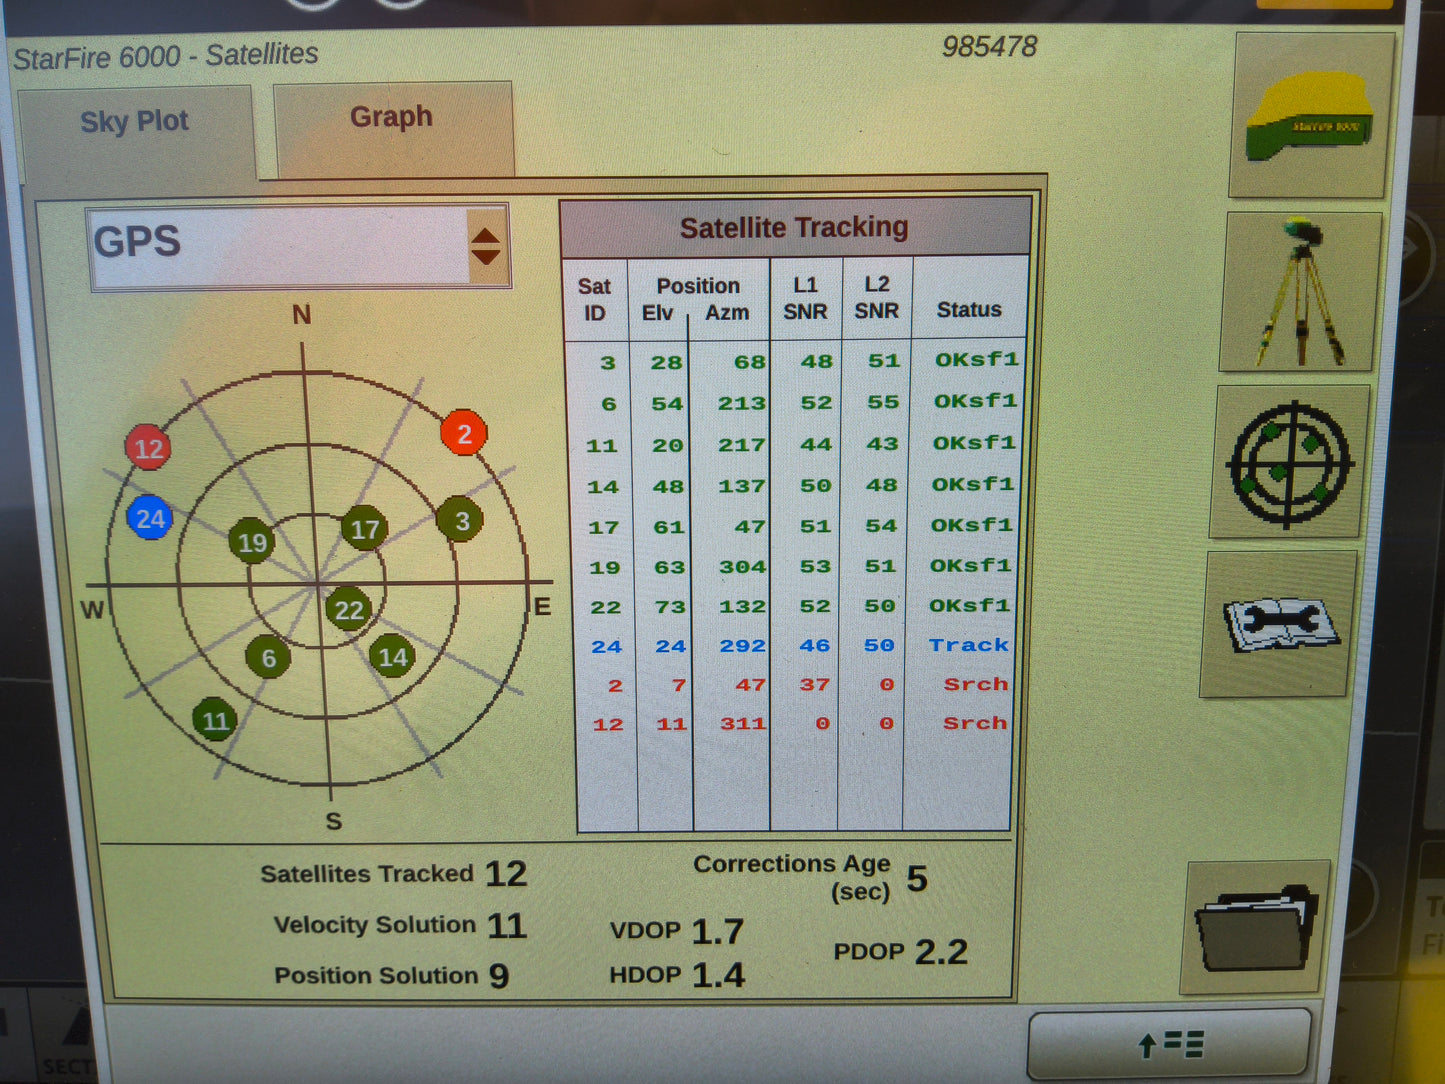Image resolution: width=1445 pixels, height=1084 pixels.
Task: Open the file folder icon
Action: (x=1256, y=927)
